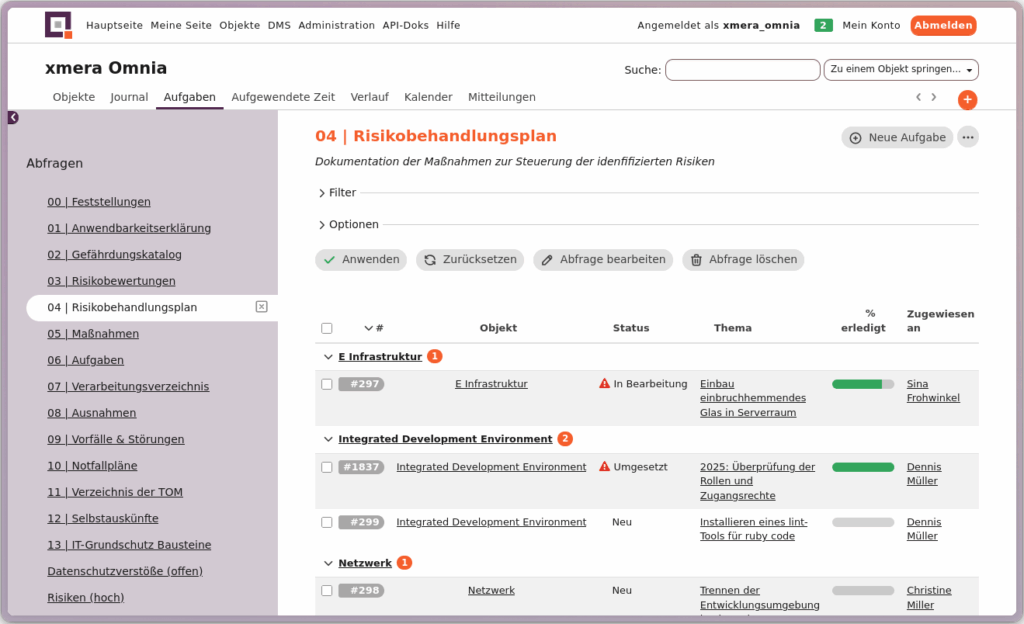Click the Neue Aufgabe button
The image size is (1024, 624).
tap(897, 137)
